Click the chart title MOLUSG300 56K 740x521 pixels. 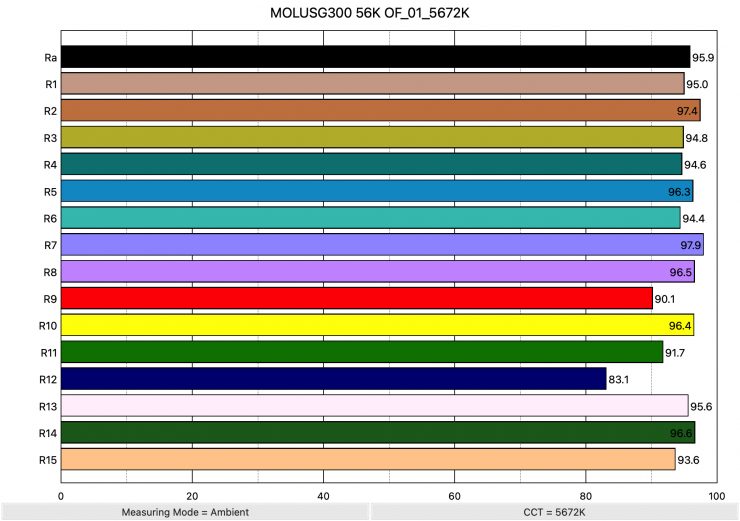[369, 16]
